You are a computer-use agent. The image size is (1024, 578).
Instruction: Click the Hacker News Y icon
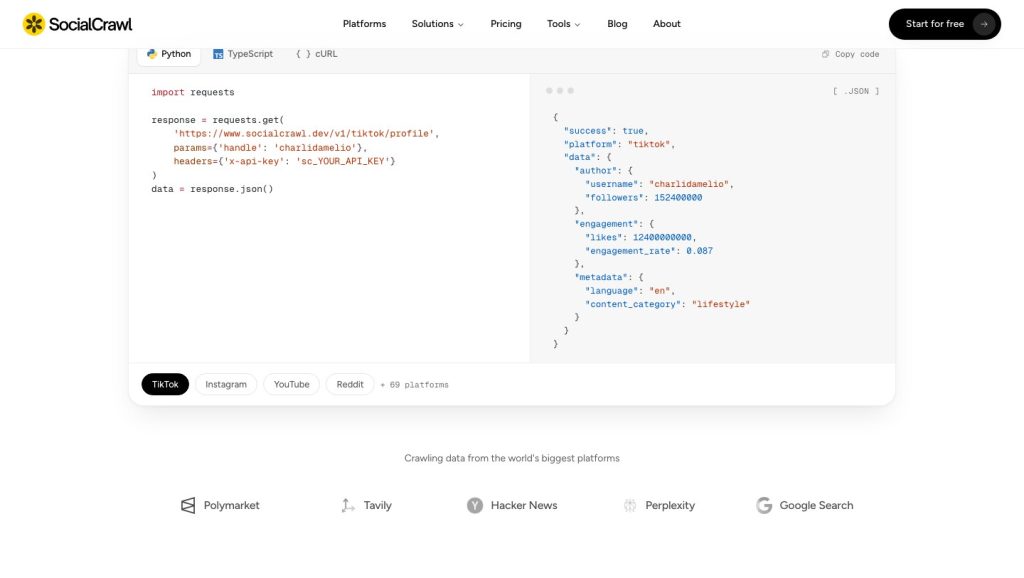475,506
